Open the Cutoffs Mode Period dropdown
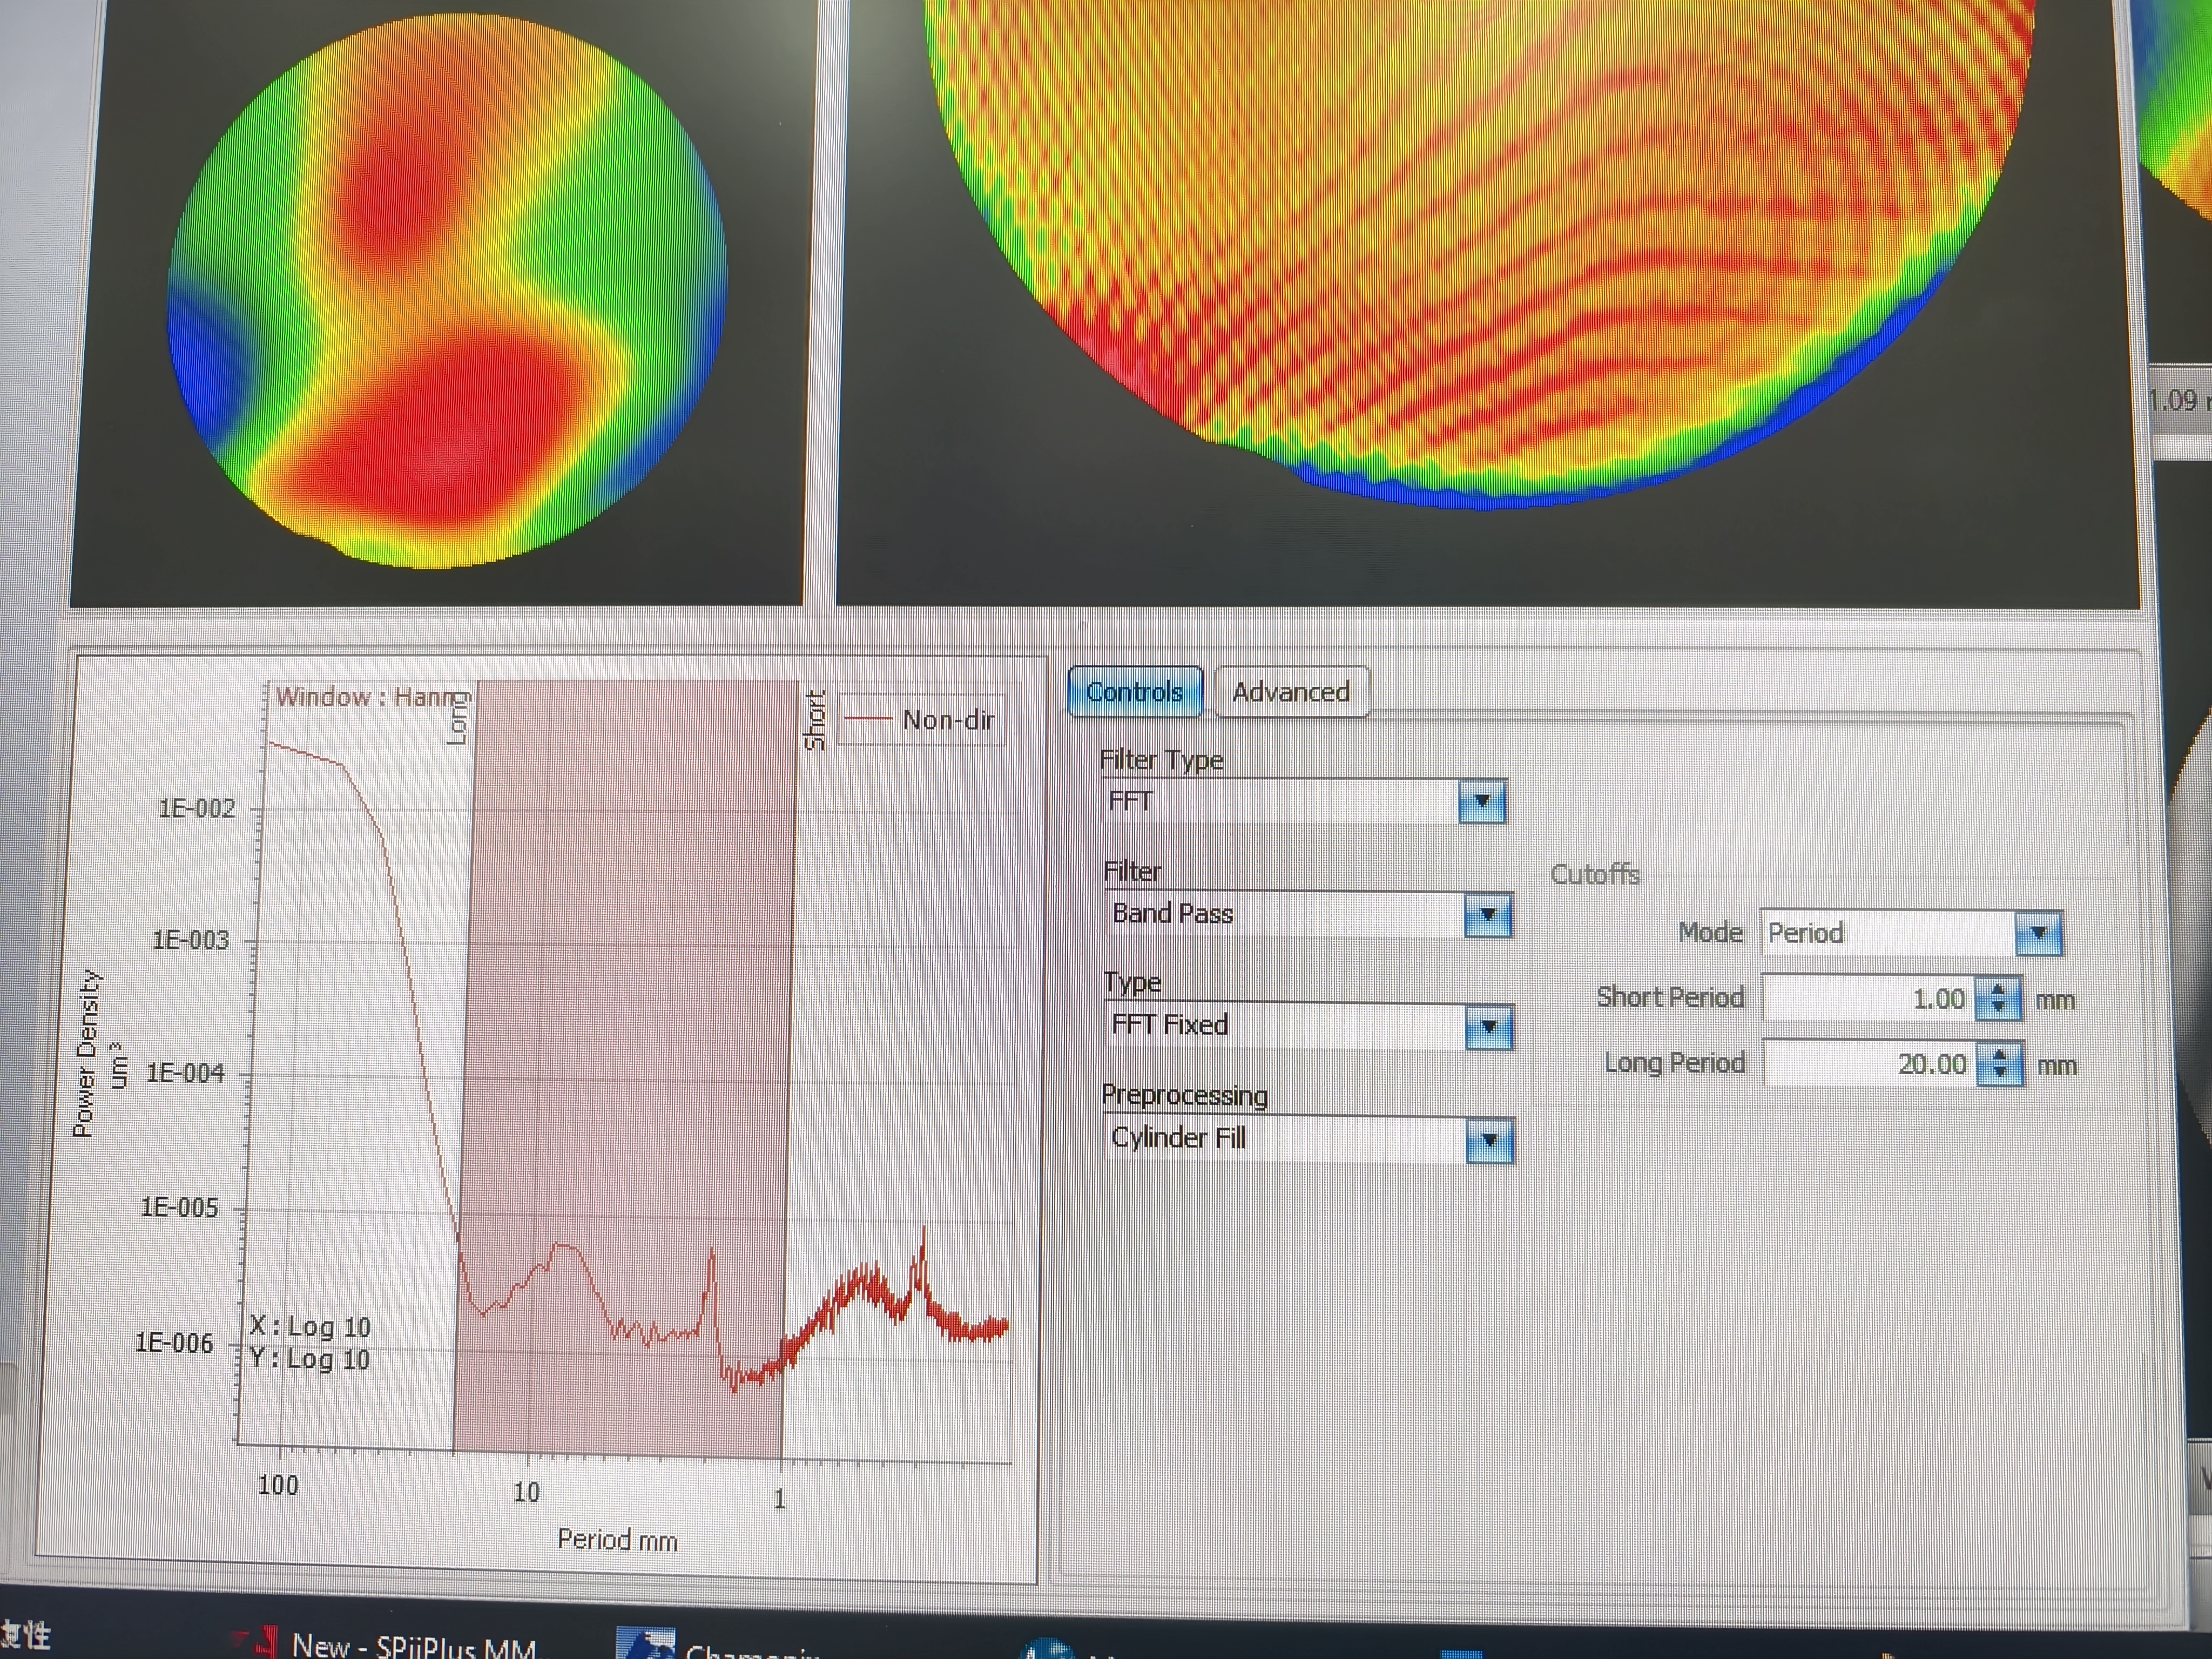This screenshot has height=1659, width=2212. pyautogui.click(x=2038, y=934)
